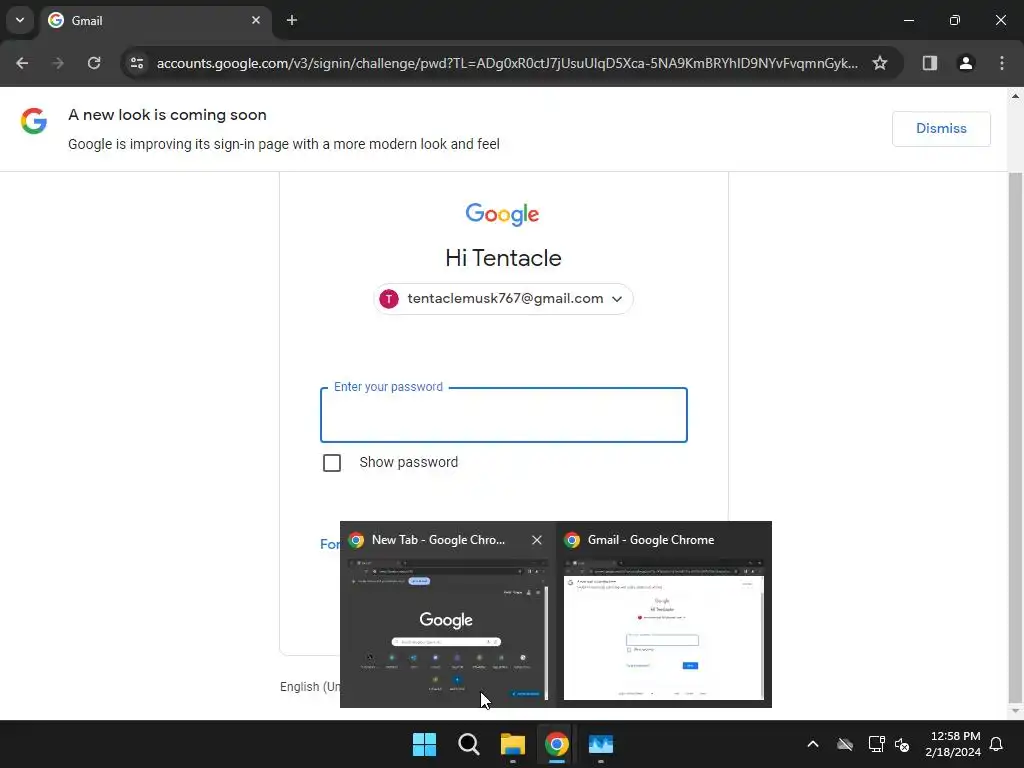The width and height of the screenshot is (1024, 768).
Task: Open the notifications bell
Action: point(997,744)
